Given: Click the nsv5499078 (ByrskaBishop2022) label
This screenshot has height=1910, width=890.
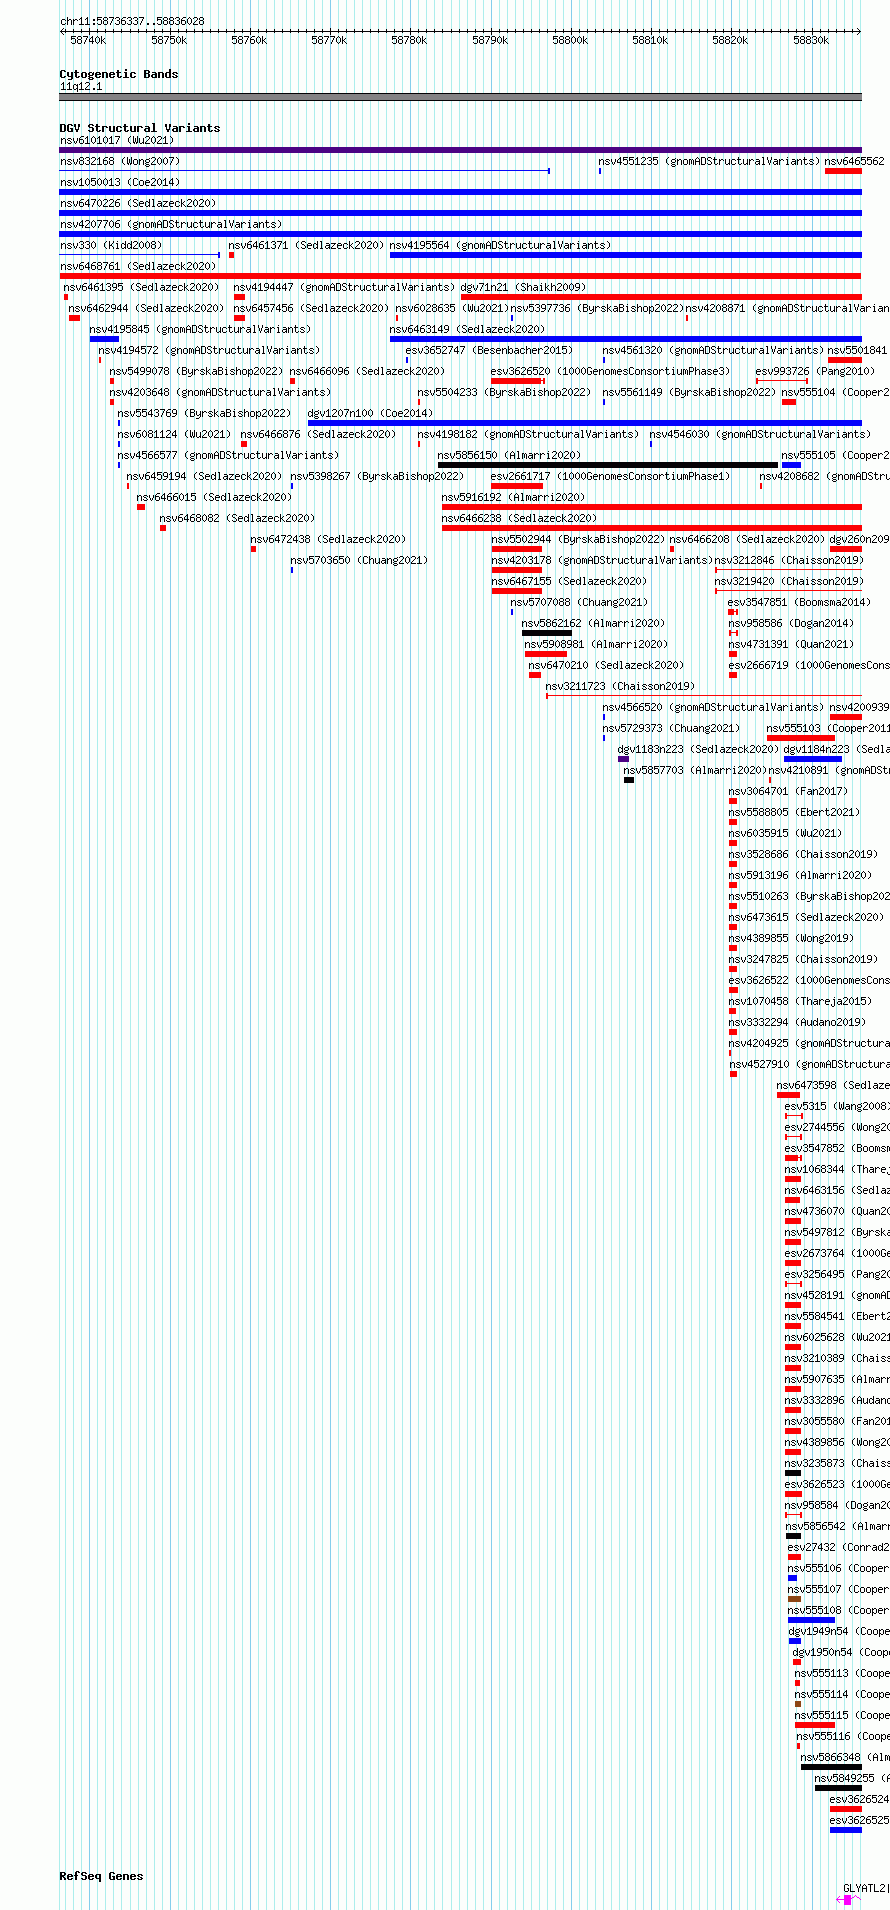Looking at the screenshot, I should point(196,371).
